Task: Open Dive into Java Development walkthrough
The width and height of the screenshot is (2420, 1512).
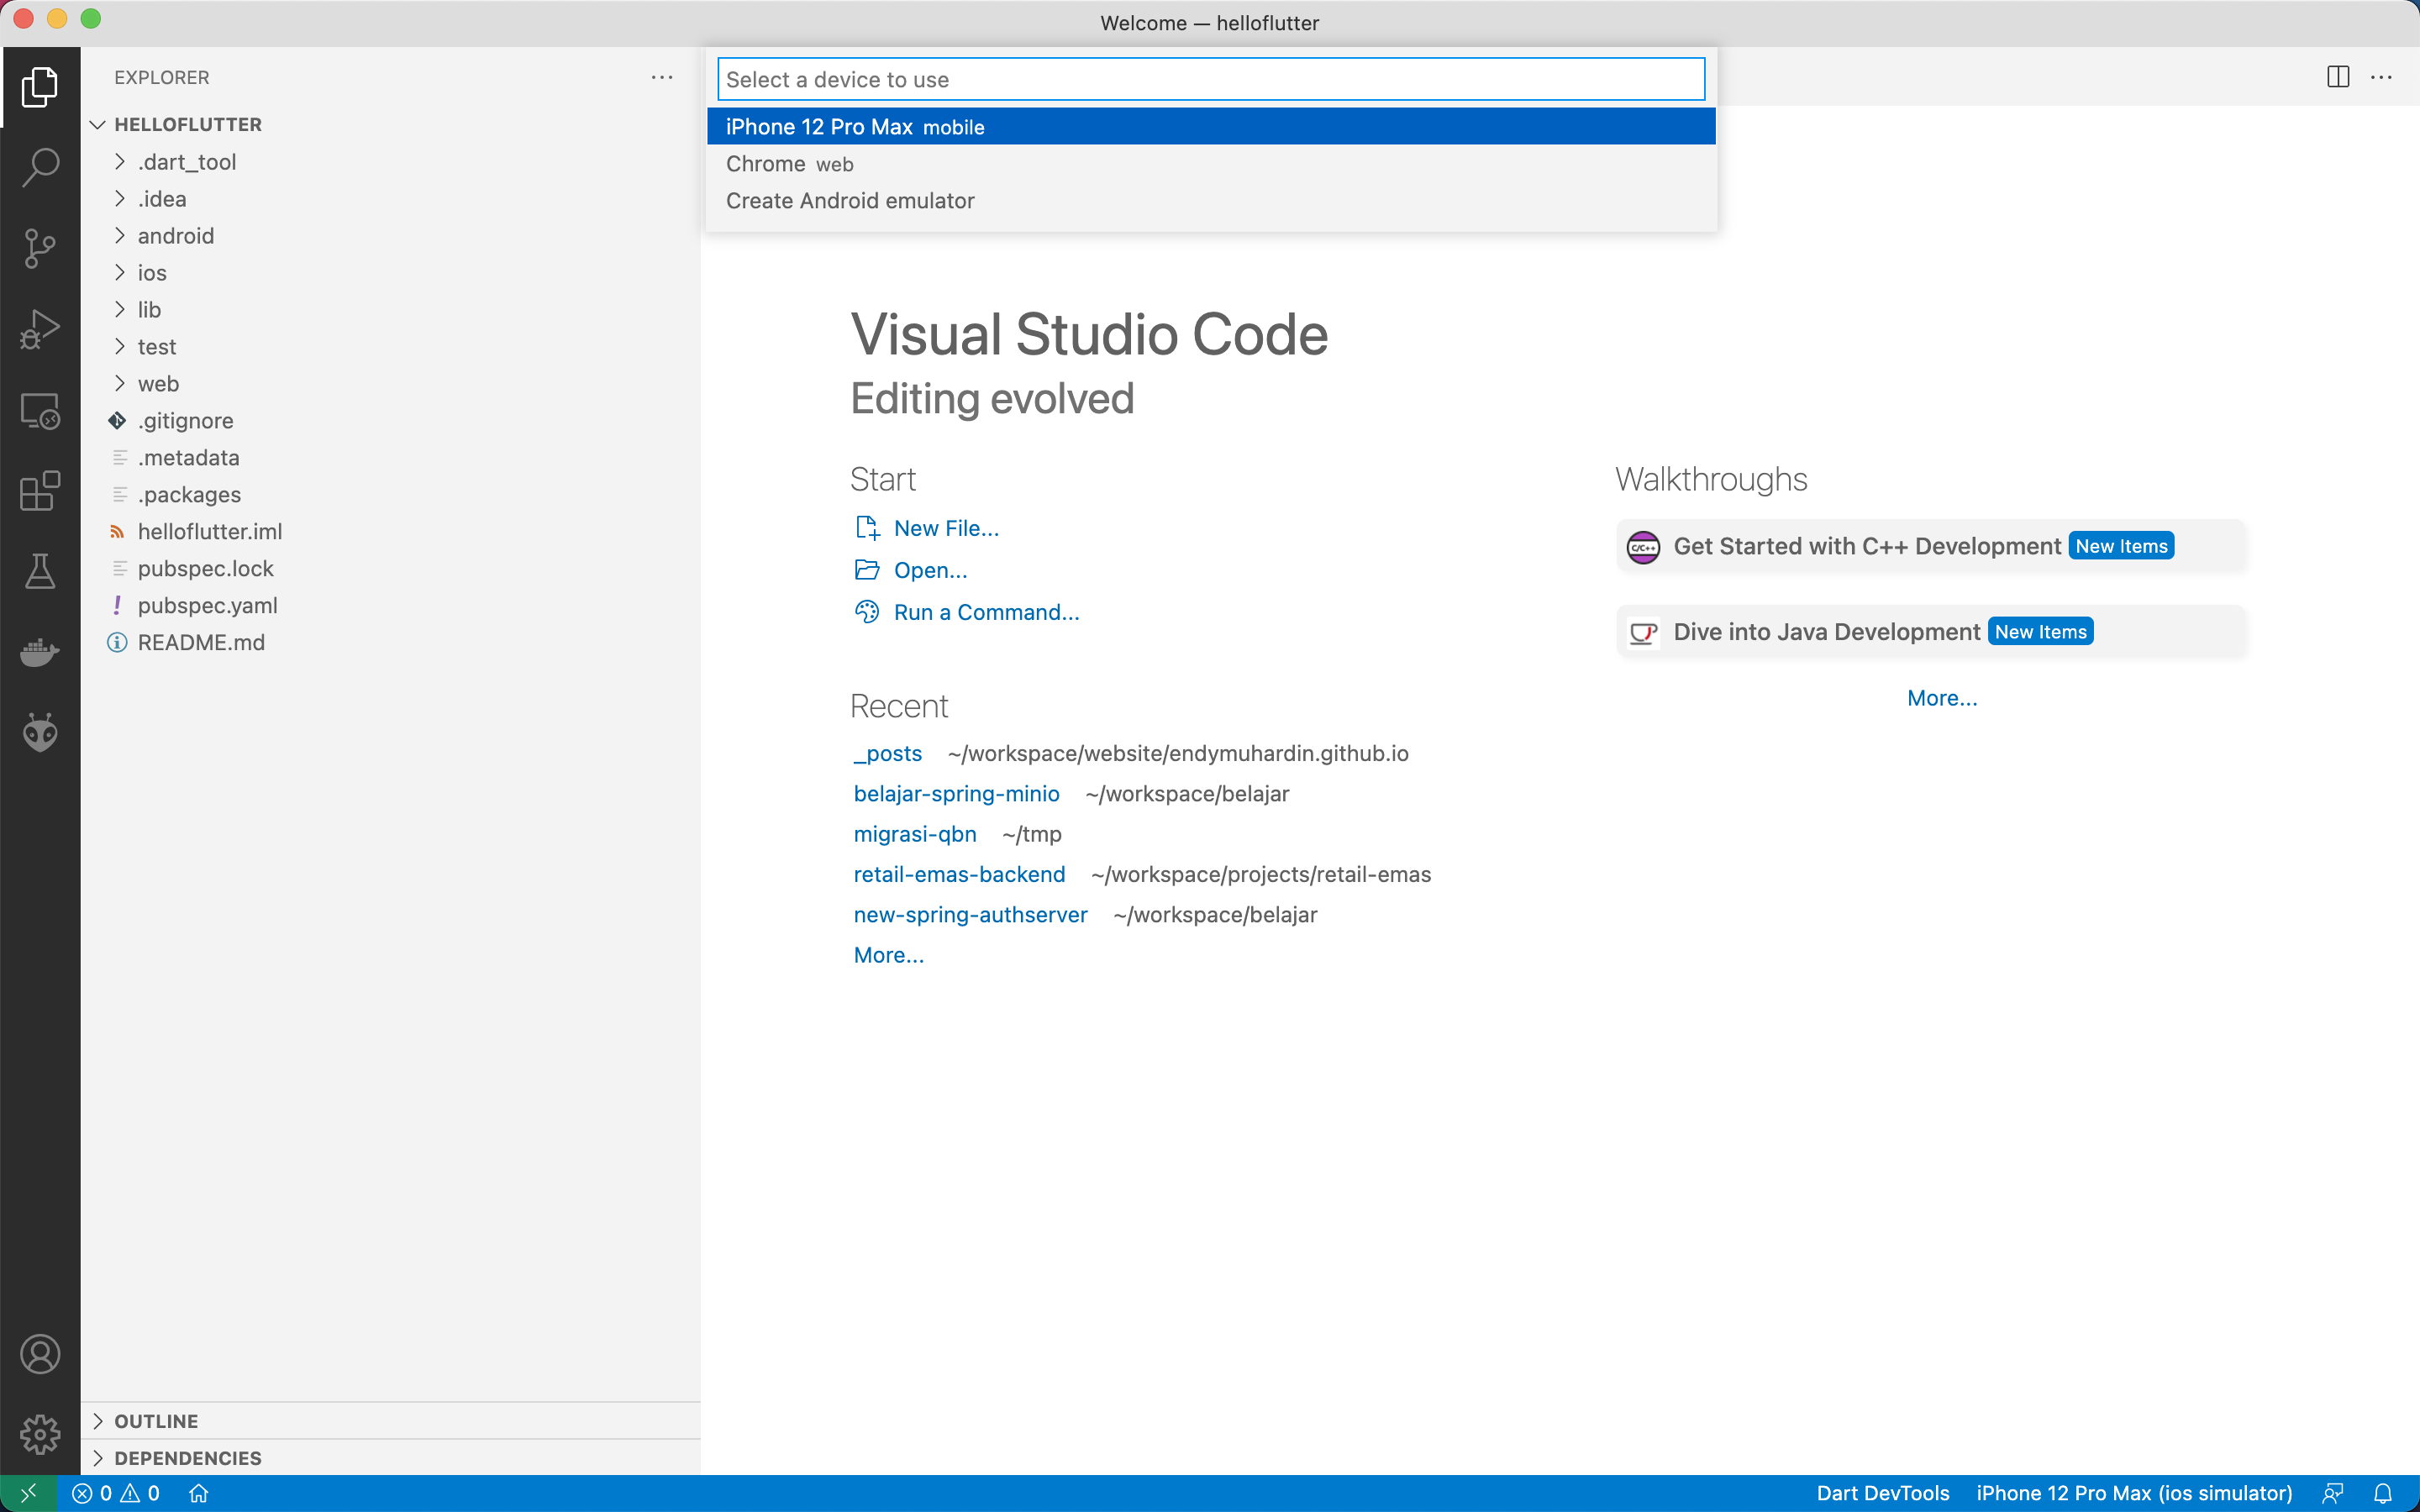Action: 1931,633
